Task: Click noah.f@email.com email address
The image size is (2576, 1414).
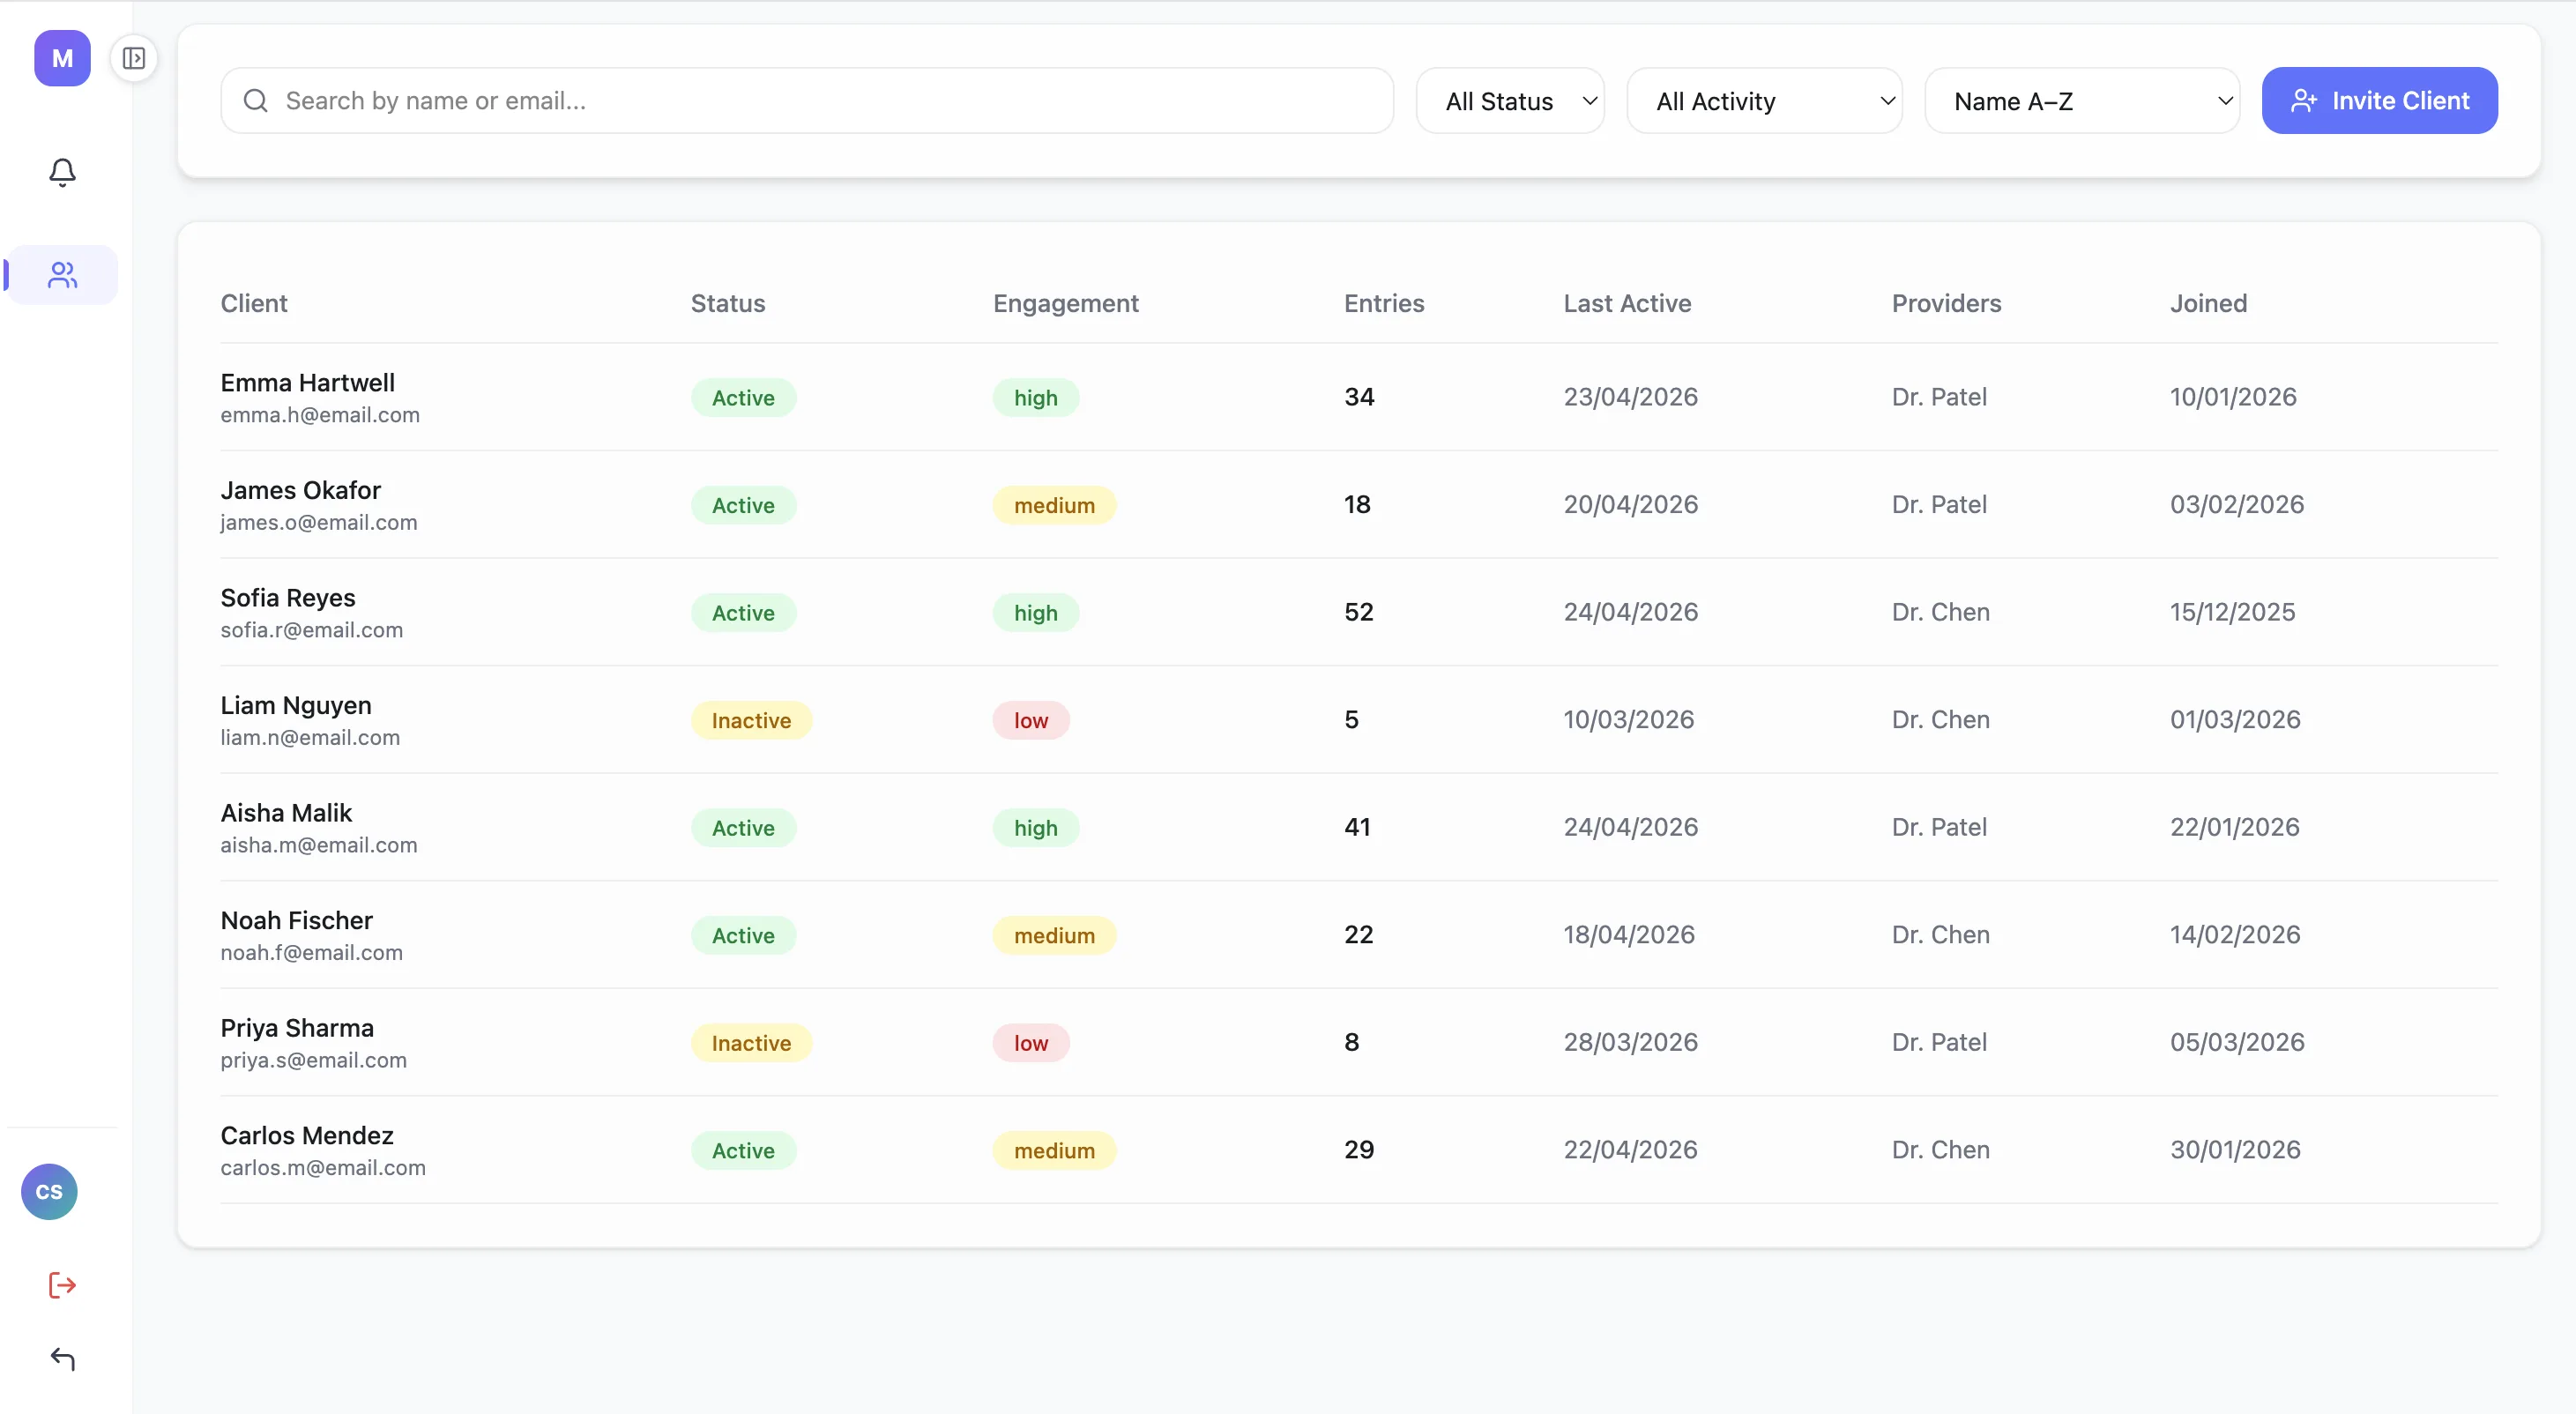Action: click(x=312, y=952)
